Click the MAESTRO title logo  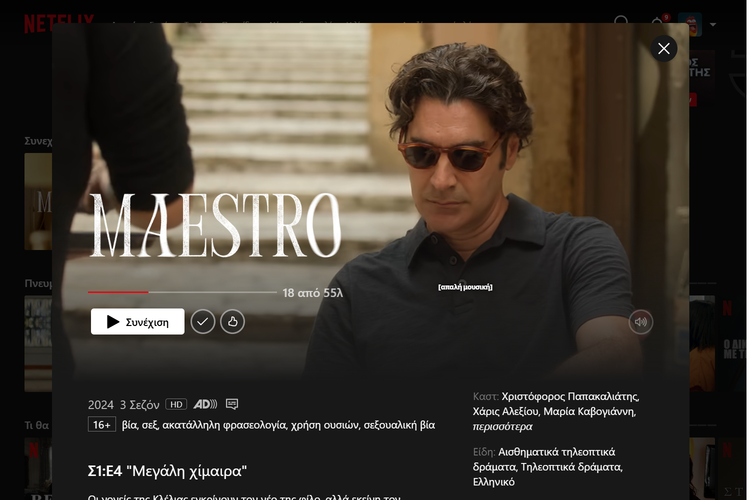[215, 225]
